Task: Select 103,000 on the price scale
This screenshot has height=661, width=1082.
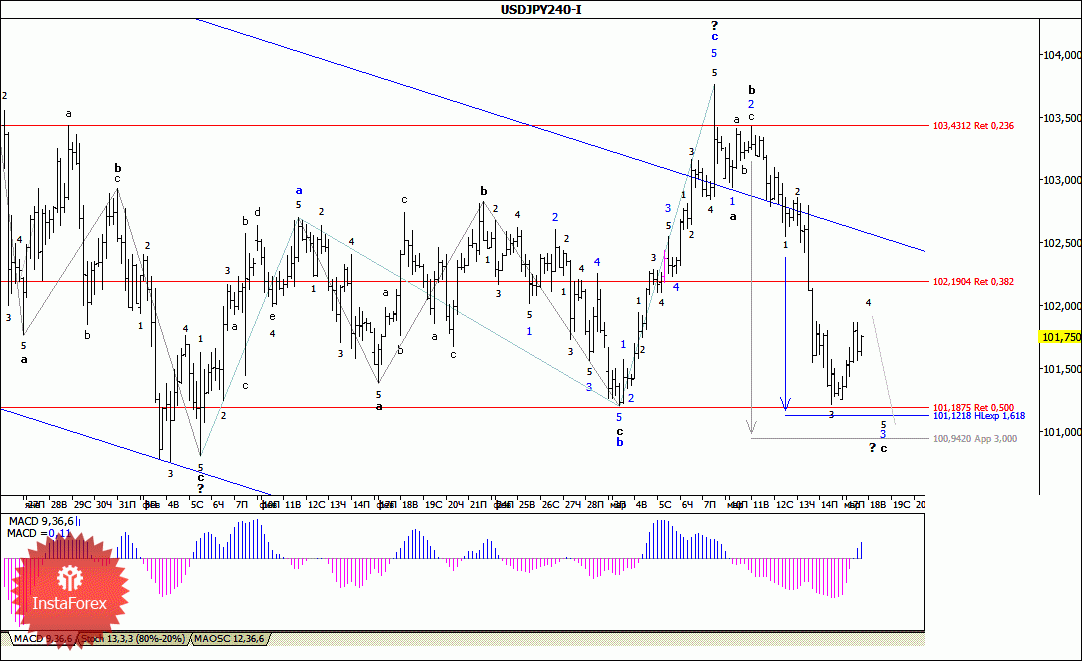Action: click(1061, 180)
